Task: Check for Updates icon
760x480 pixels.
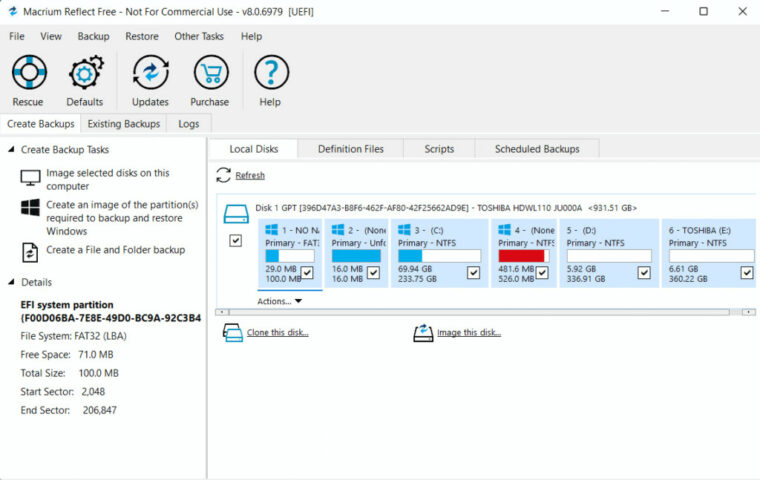Action: coord(151,72)
